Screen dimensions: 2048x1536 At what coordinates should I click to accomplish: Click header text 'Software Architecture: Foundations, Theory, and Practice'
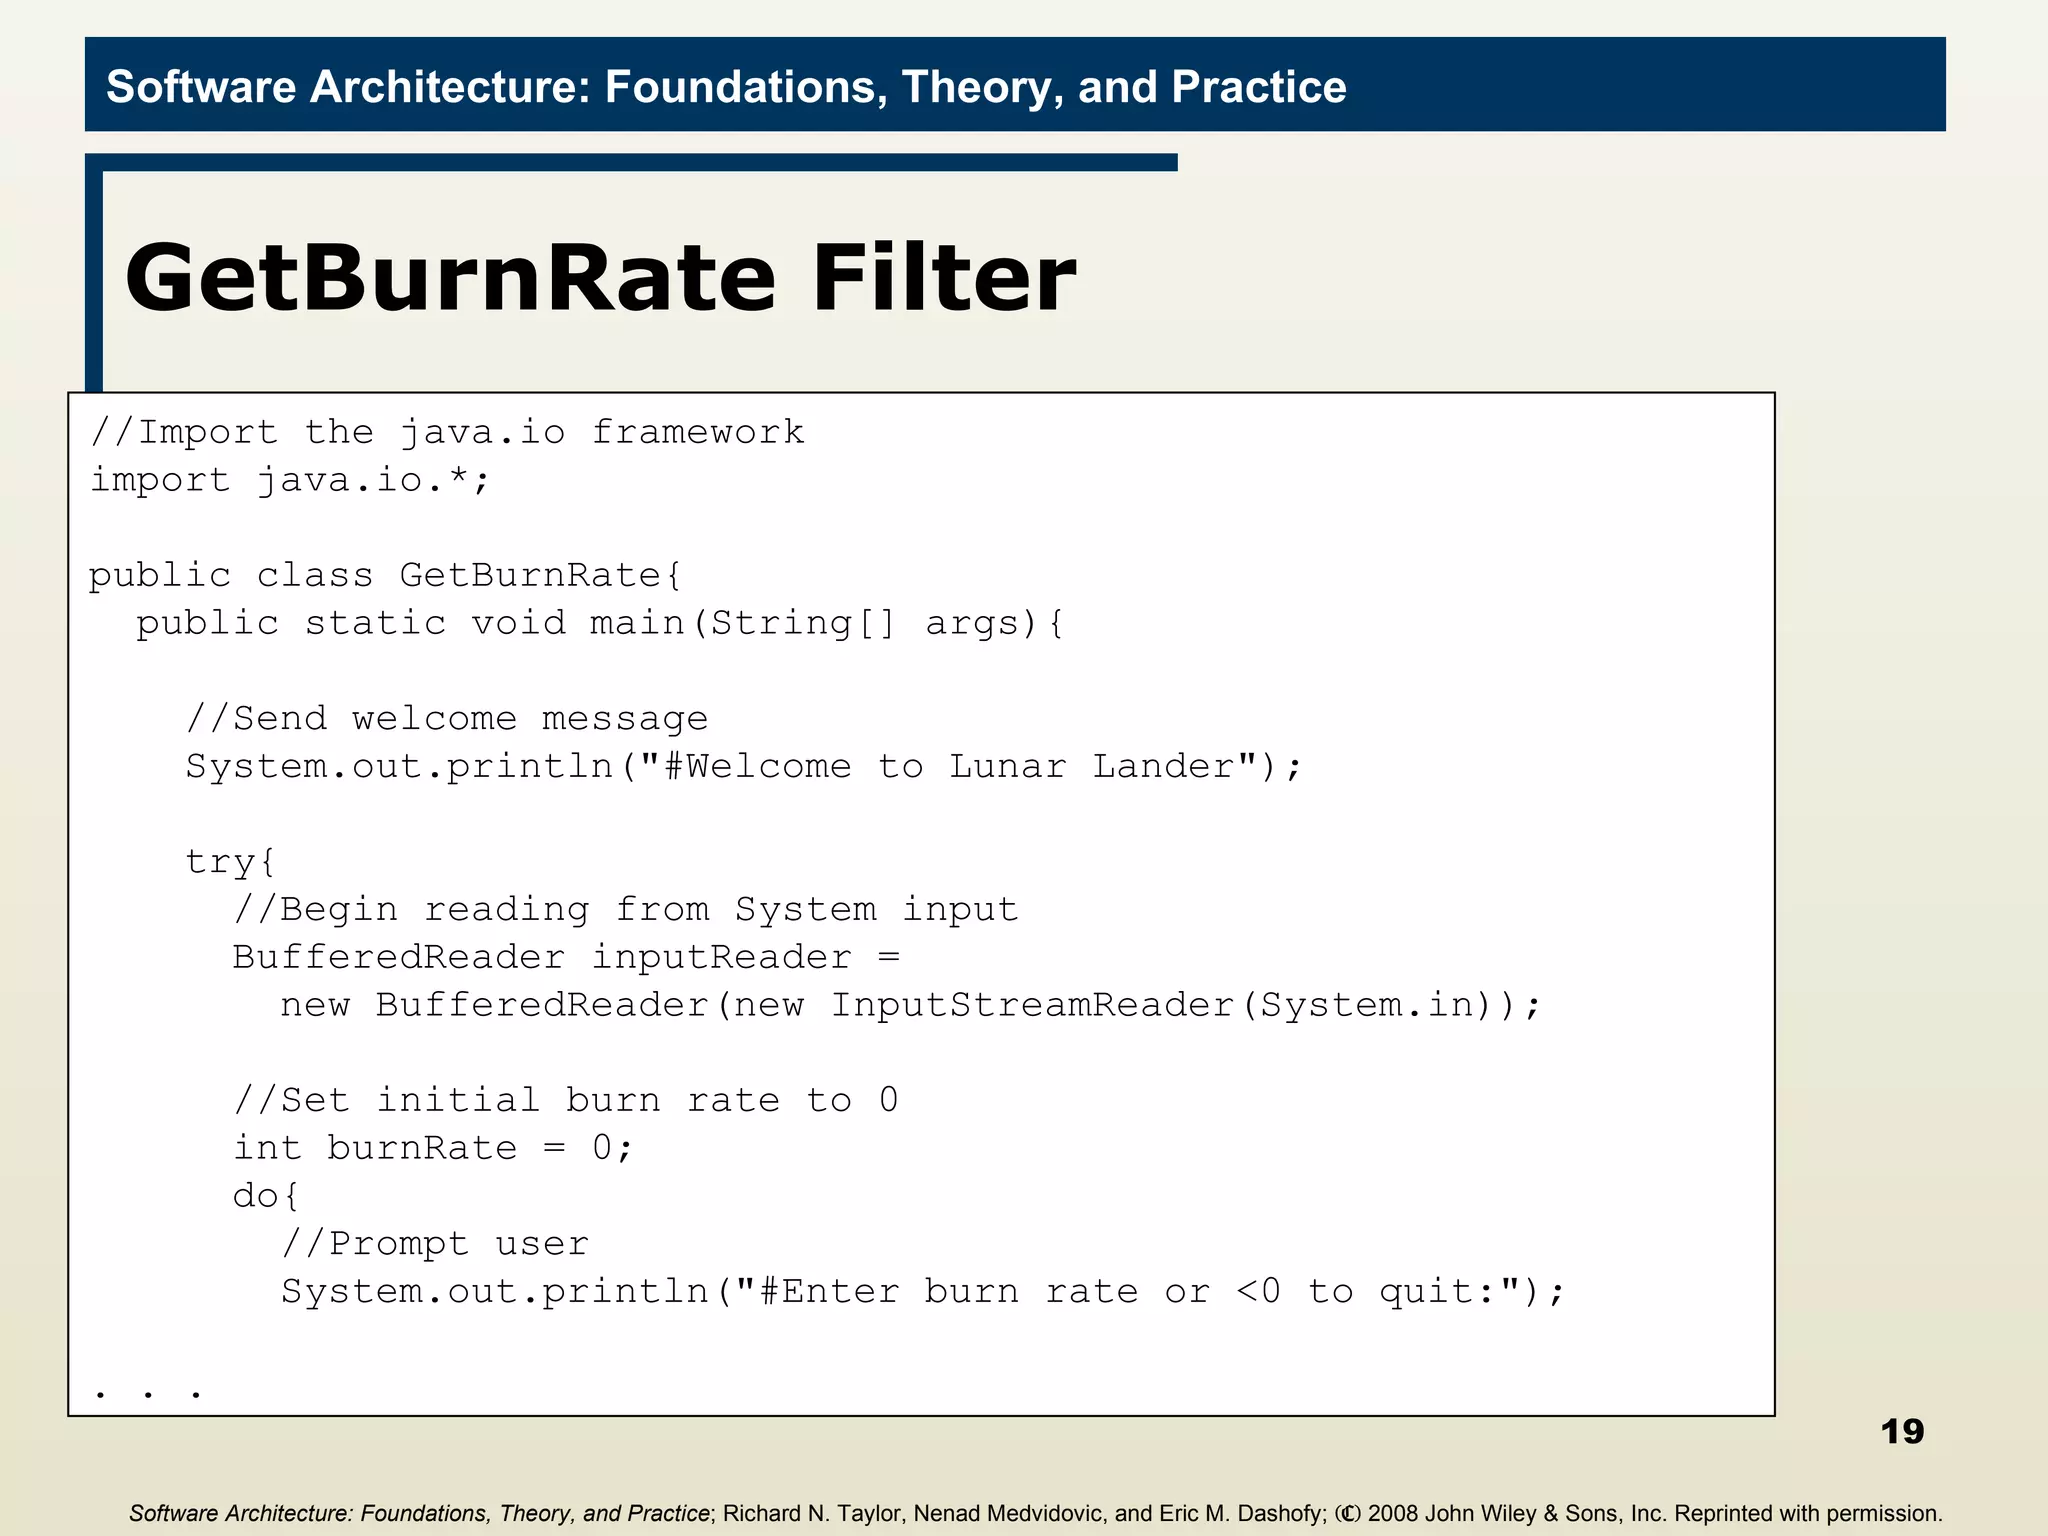pyautogui.click(x=726, y=87)
